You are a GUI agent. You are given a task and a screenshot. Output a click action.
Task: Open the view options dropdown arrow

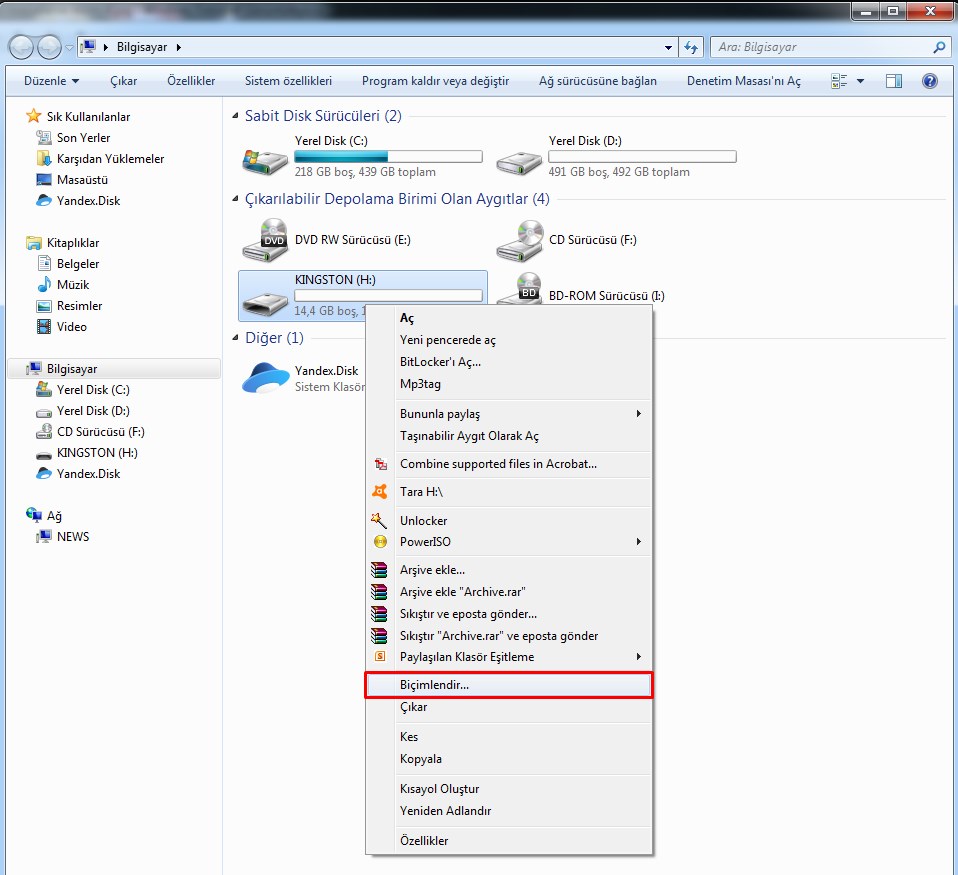coord(859,81)
